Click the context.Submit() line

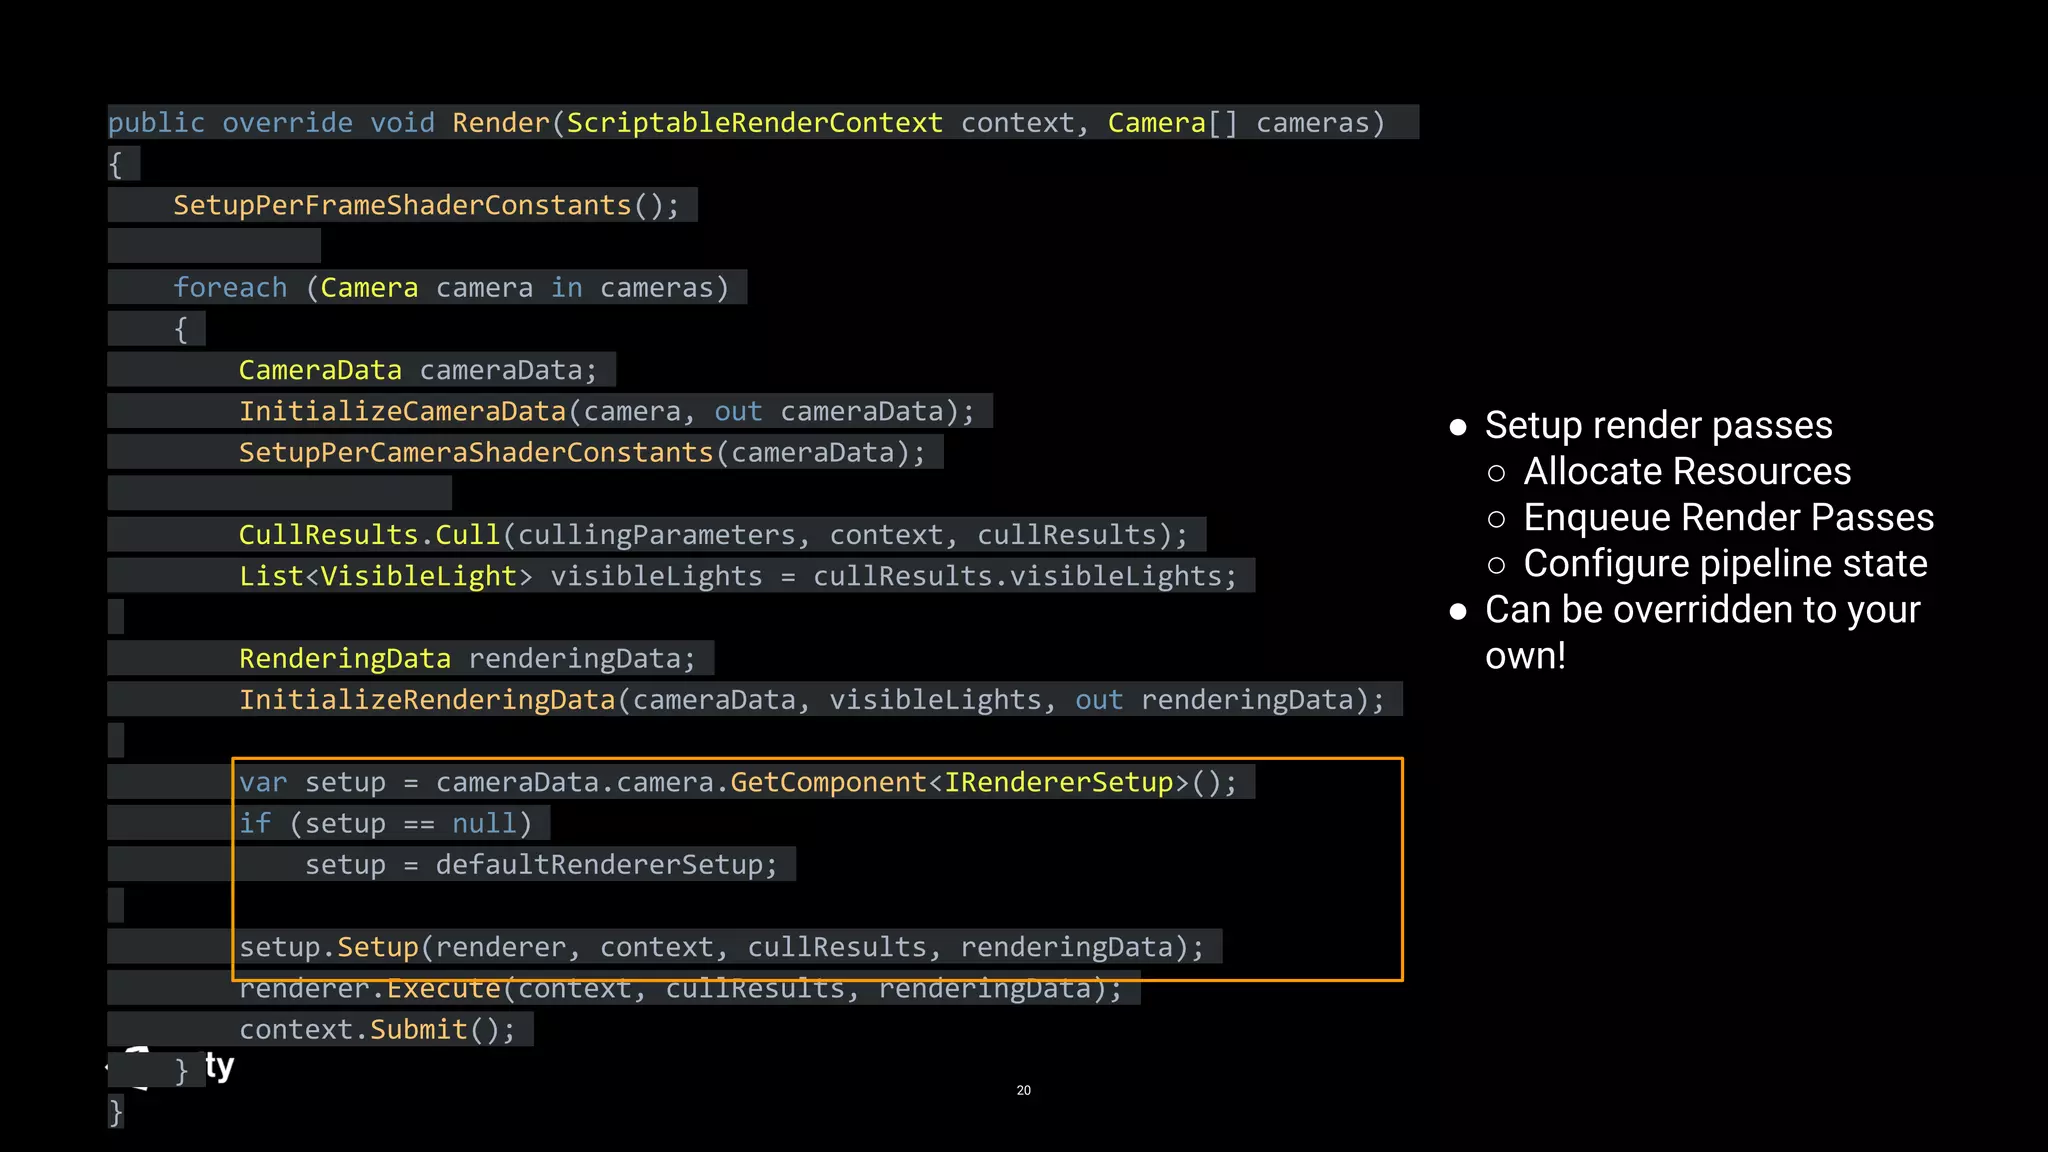(x=377, y=1029)
